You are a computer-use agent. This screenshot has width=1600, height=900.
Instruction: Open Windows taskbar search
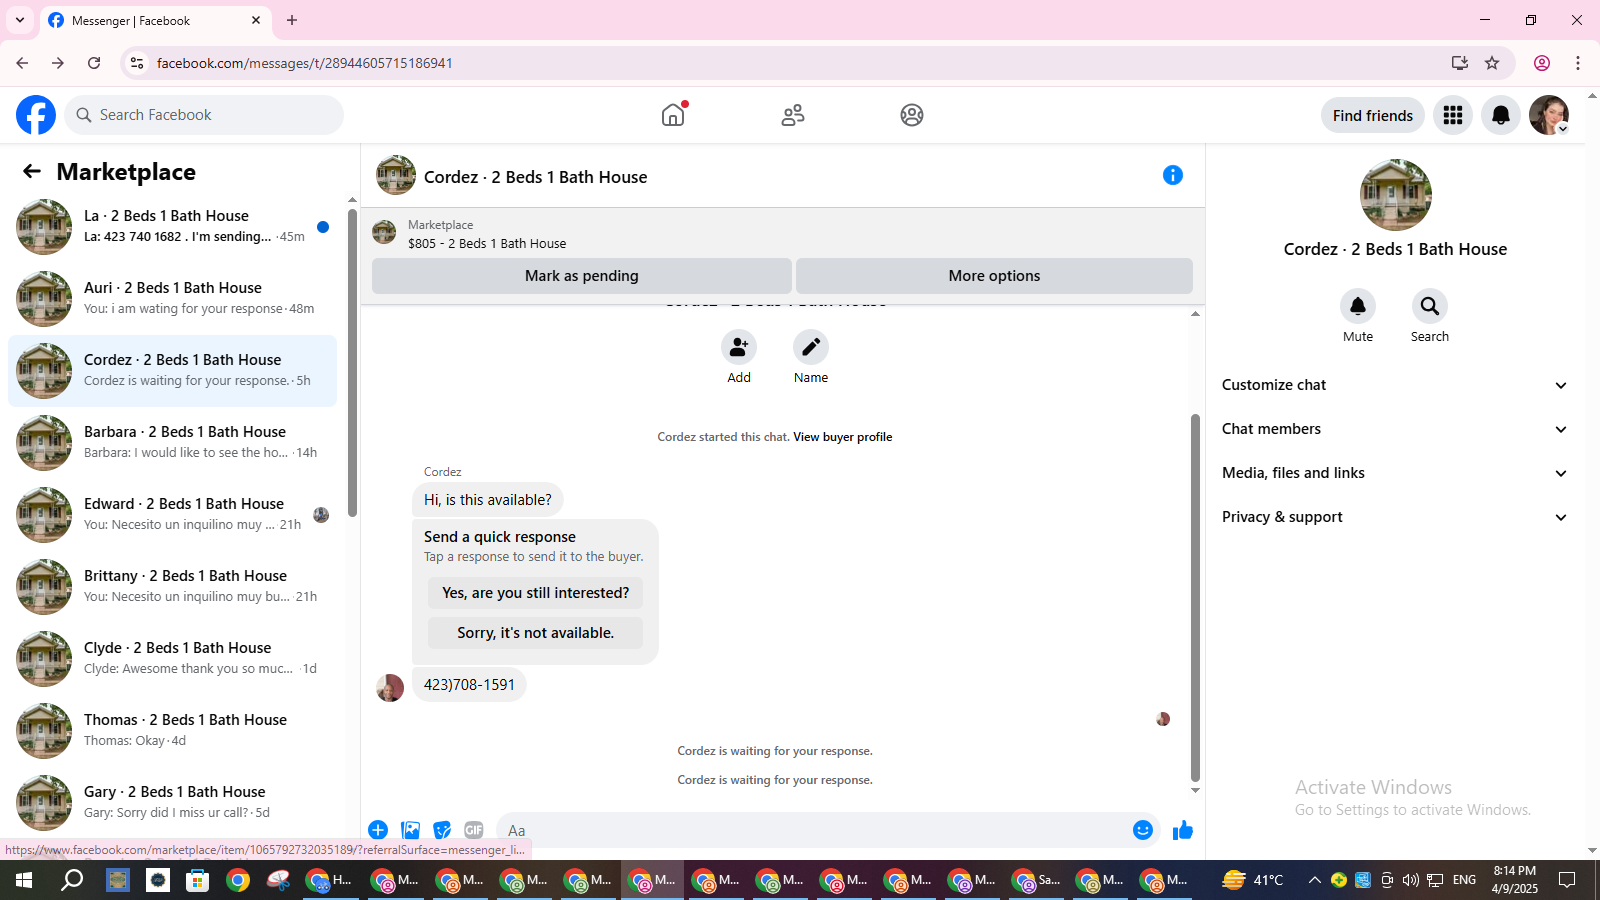coord(72,880)
